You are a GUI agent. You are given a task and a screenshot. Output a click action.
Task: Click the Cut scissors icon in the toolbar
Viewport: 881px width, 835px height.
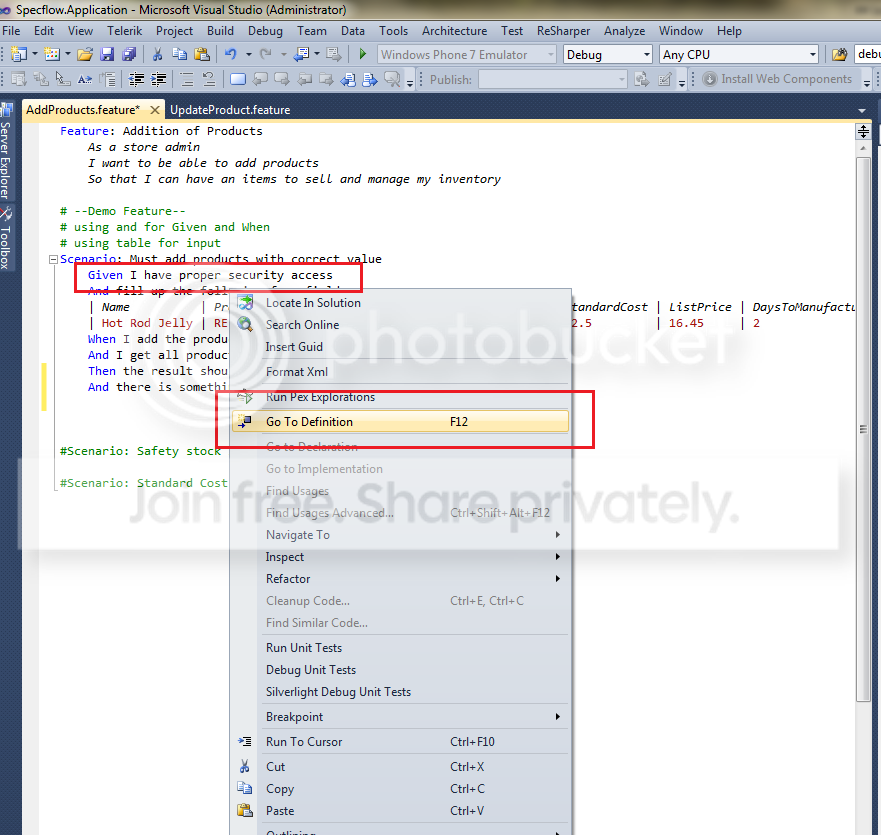[158, 55]
